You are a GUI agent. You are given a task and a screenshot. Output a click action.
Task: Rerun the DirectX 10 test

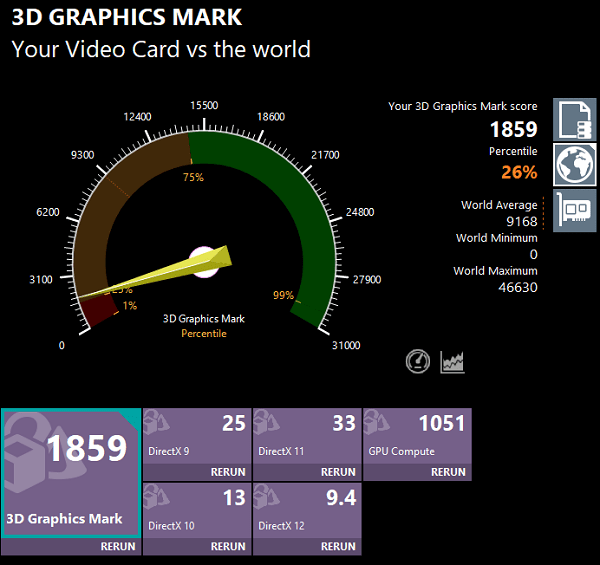228,546
